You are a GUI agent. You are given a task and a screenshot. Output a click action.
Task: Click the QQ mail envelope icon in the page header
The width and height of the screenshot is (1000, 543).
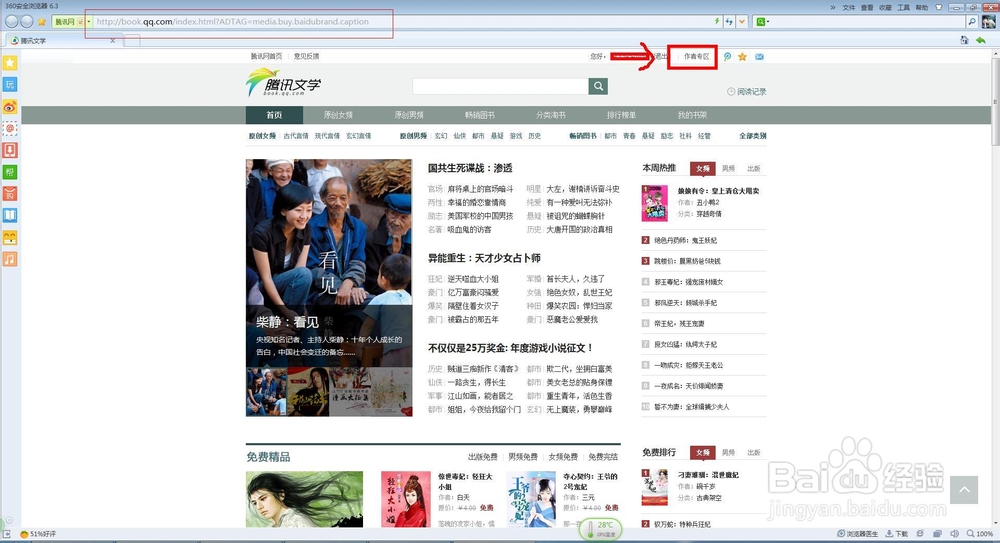(x=759, y=57)
